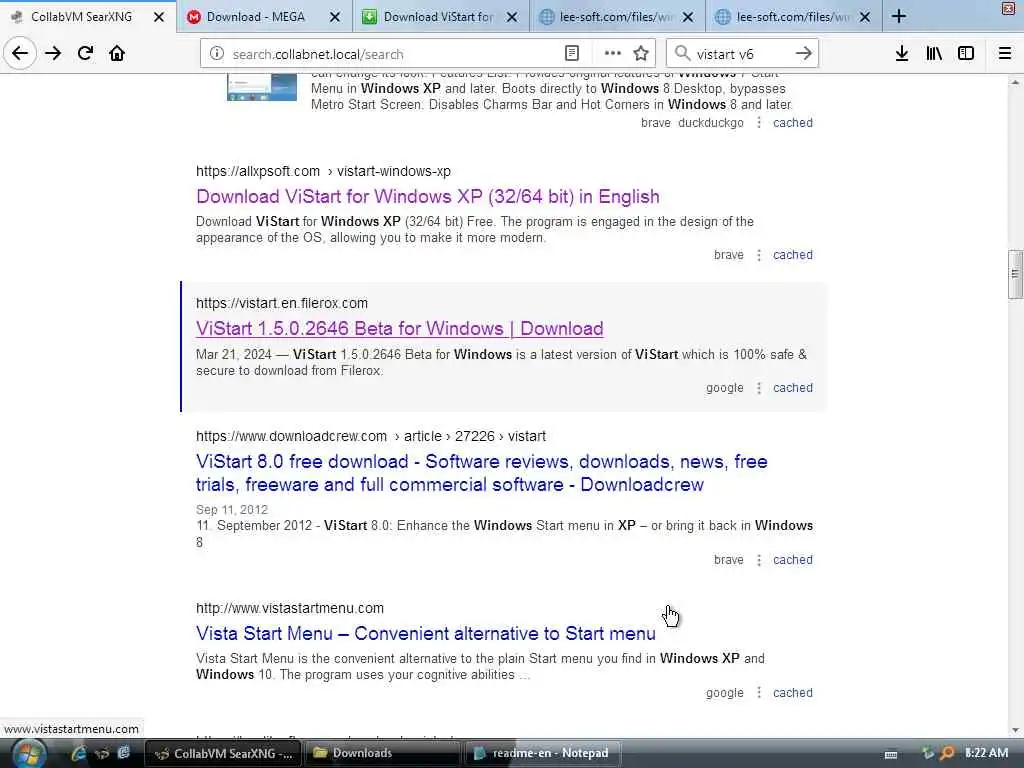1024x768 pixels.
Task: Reload the current search page
Action: pyautogui.click(x=85, y=54)
